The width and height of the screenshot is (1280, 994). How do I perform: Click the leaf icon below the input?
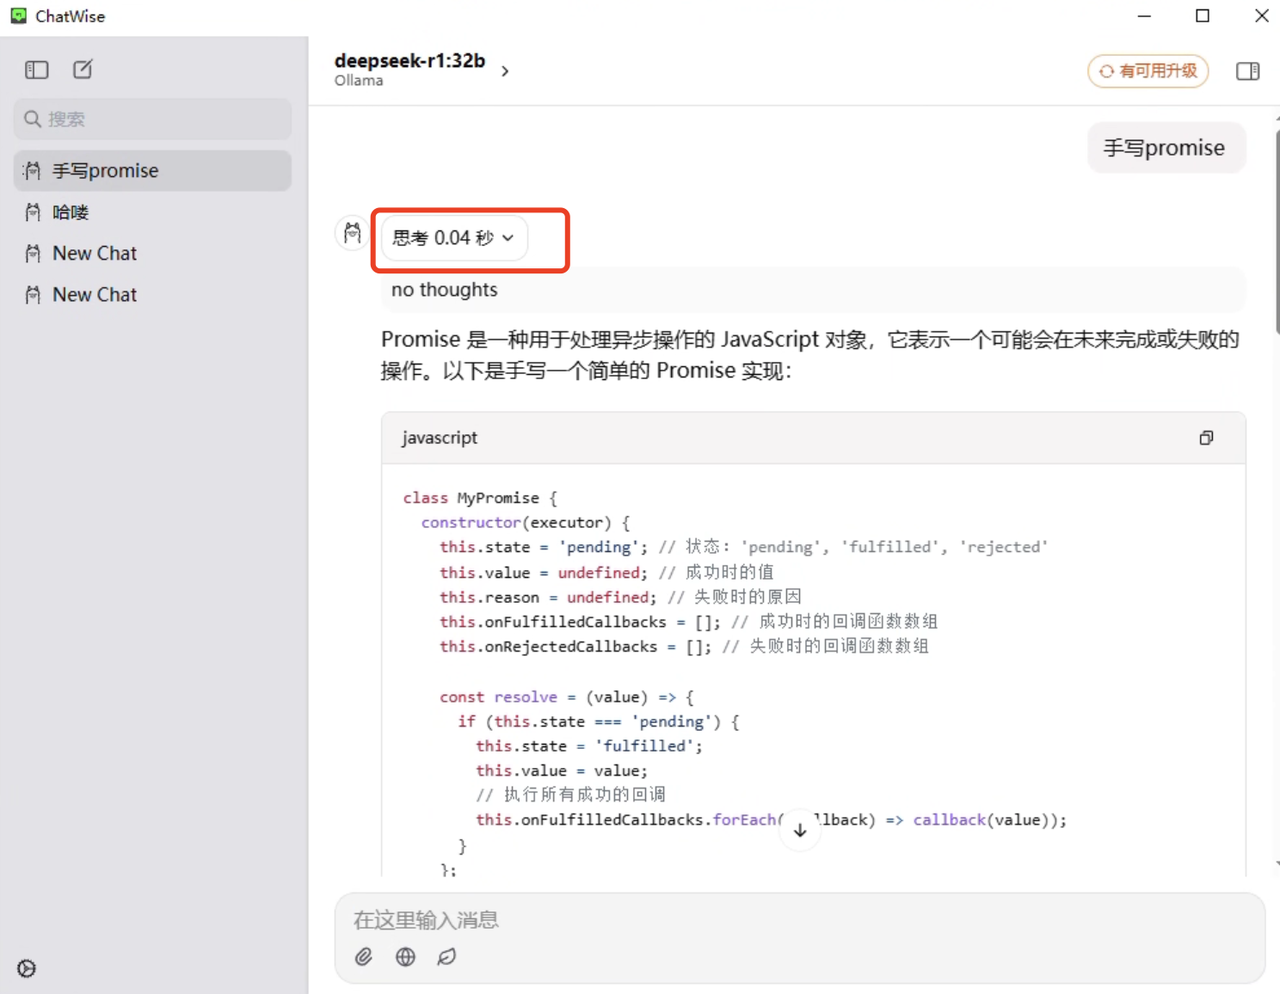tap(447, 957)
